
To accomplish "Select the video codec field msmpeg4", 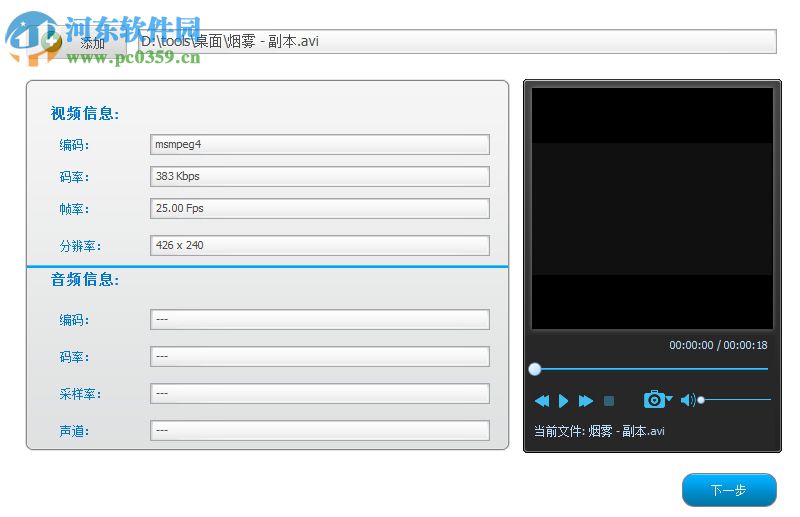I will 320,144.
